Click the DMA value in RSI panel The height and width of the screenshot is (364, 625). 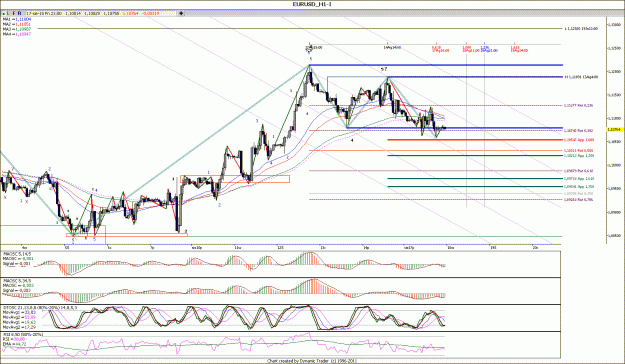15,344
